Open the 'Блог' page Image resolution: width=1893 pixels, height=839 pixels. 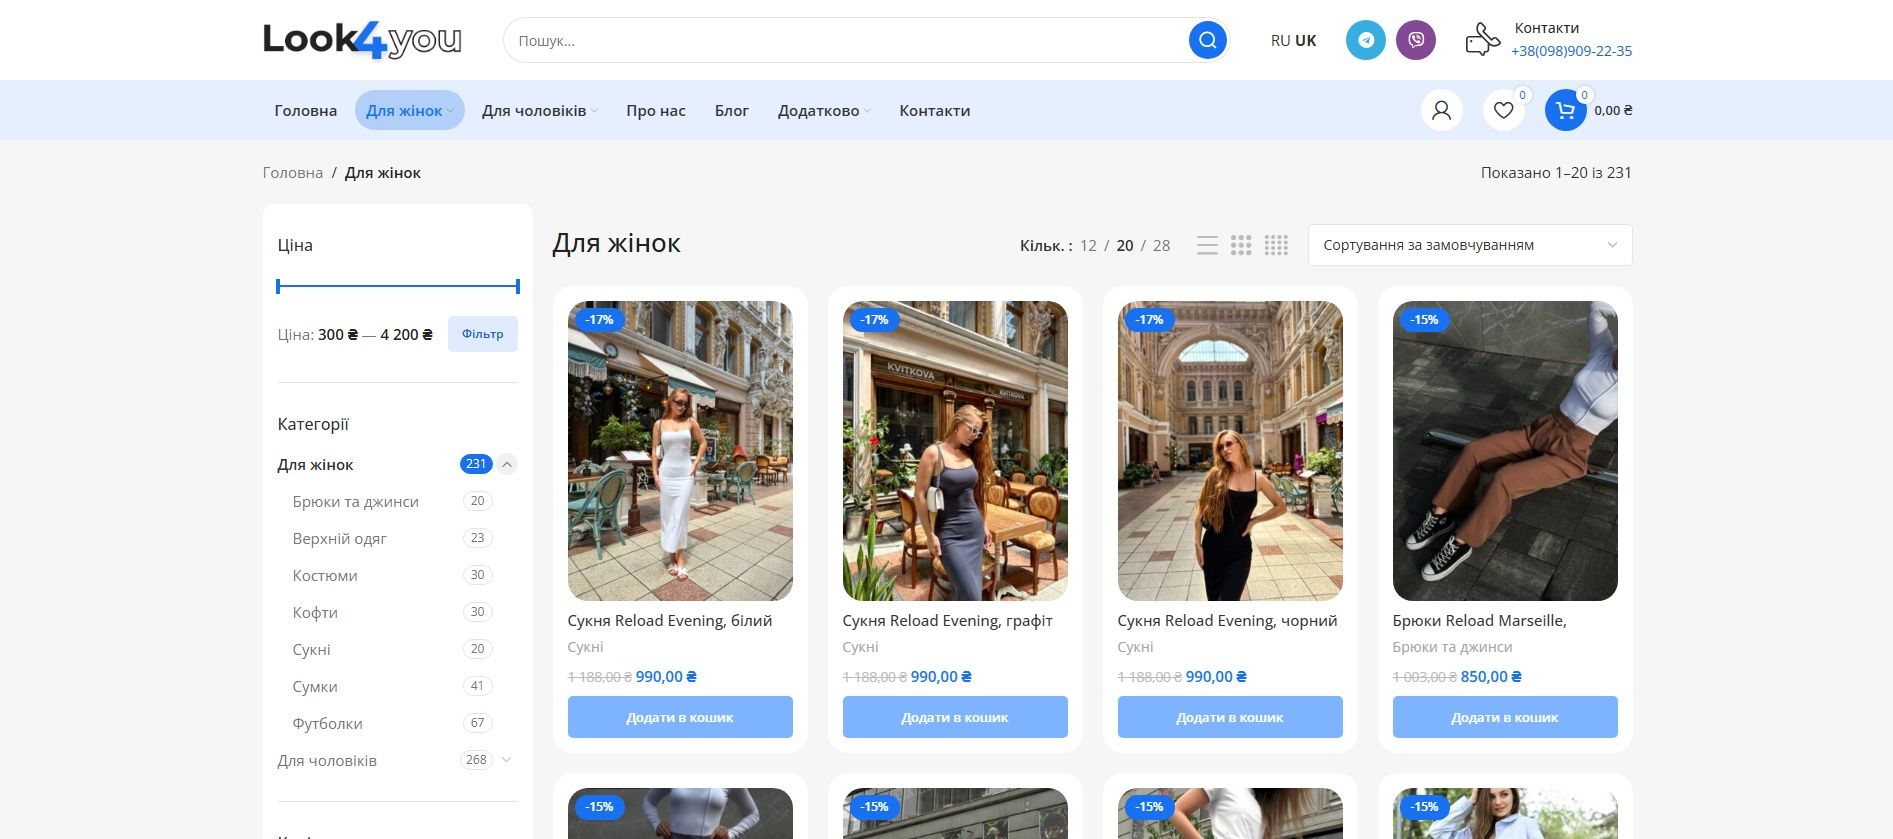point(732,110)
